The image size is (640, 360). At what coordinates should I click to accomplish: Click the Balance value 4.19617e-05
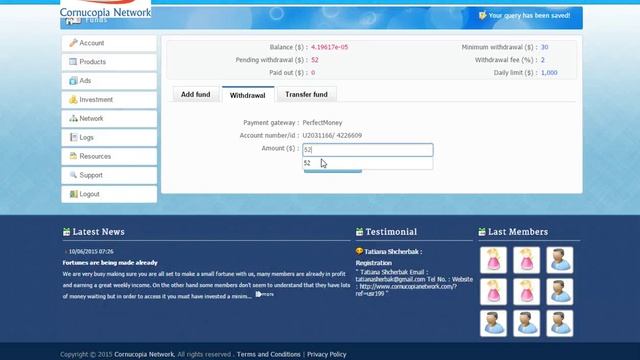329,47
